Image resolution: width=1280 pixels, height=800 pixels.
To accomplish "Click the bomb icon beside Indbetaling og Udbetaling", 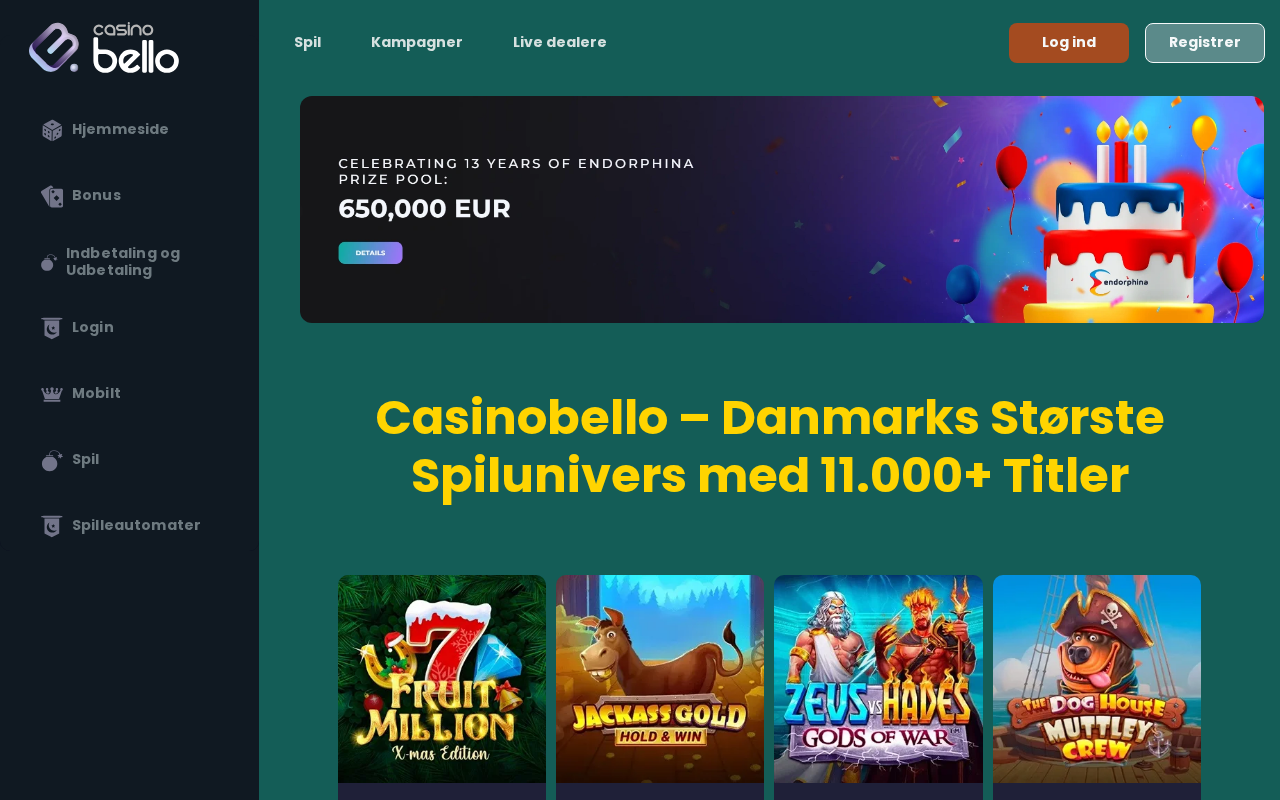I will click(49, 262).
